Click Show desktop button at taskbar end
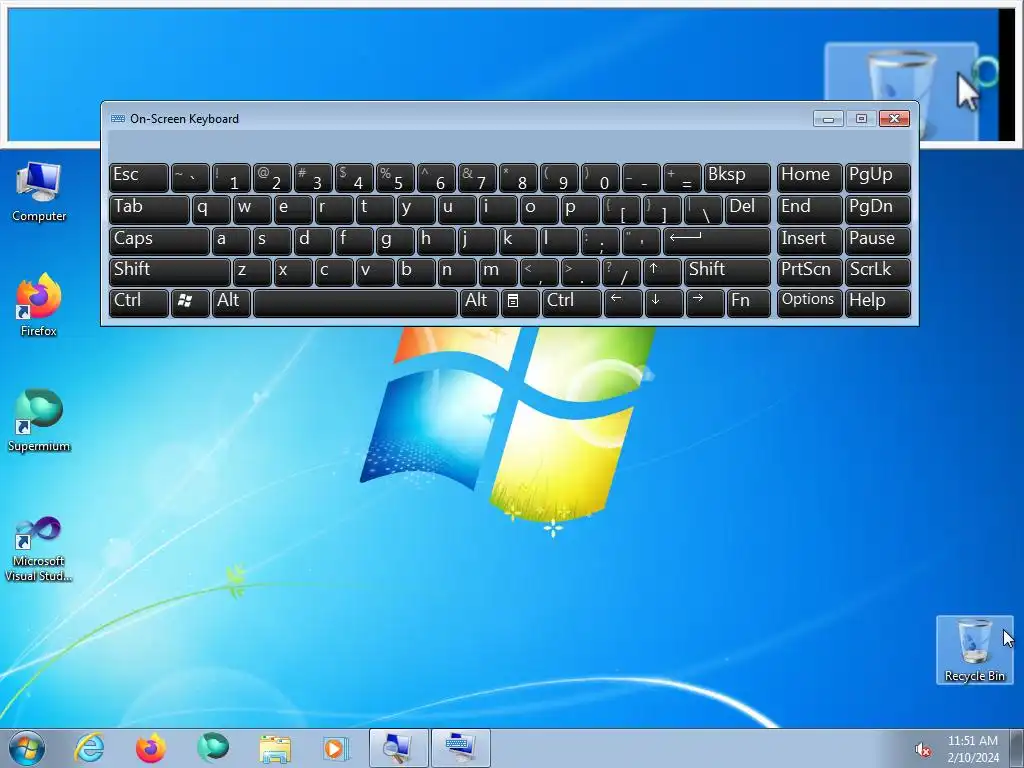1024x768 pixels. 1017,748
